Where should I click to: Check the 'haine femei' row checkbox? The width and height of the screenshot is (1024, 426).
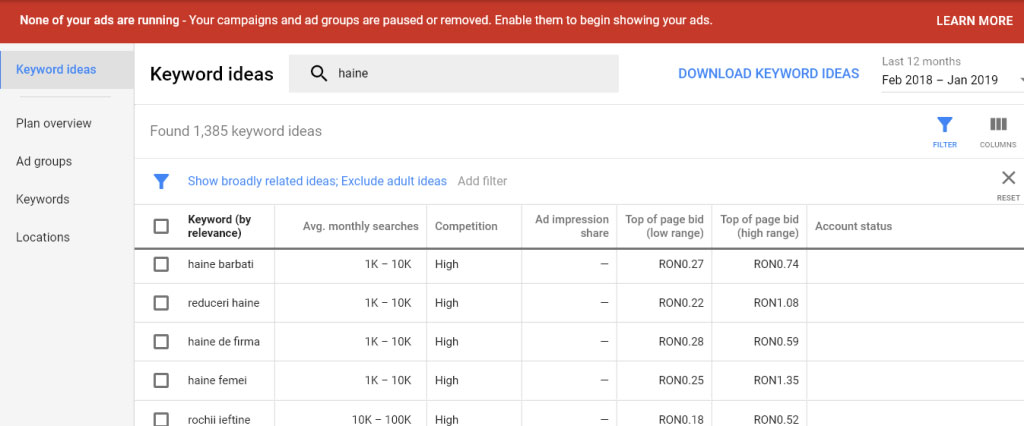pyautogui.click(x=161, y=380)
